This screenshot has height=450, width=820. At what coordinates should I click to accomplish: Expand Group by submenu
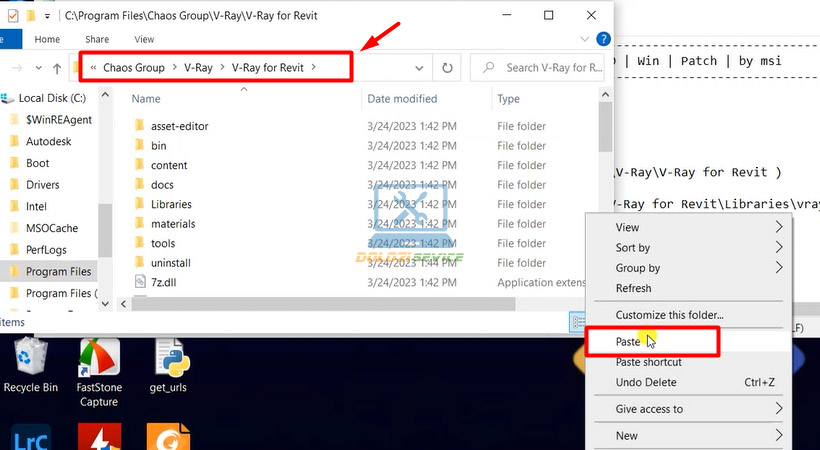(x=779, y=267)
